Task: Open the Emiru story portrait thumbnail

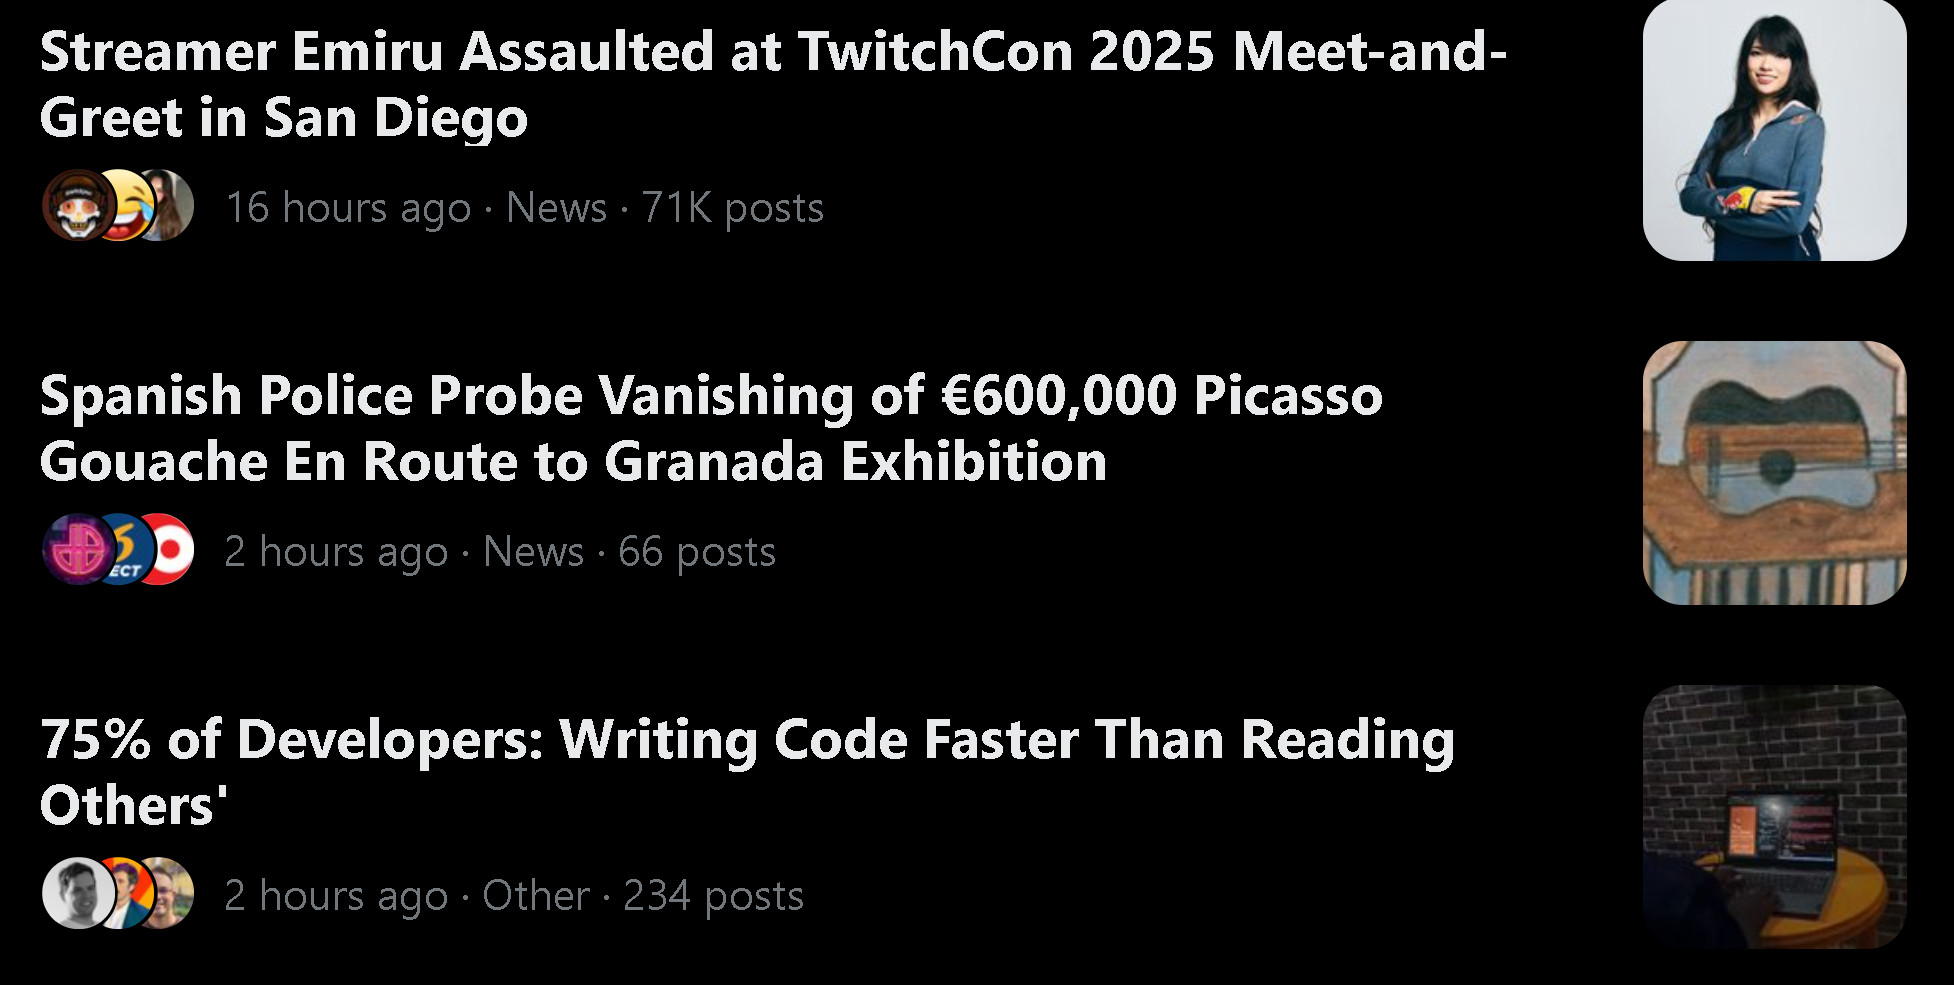Action: click(1774, 130)
